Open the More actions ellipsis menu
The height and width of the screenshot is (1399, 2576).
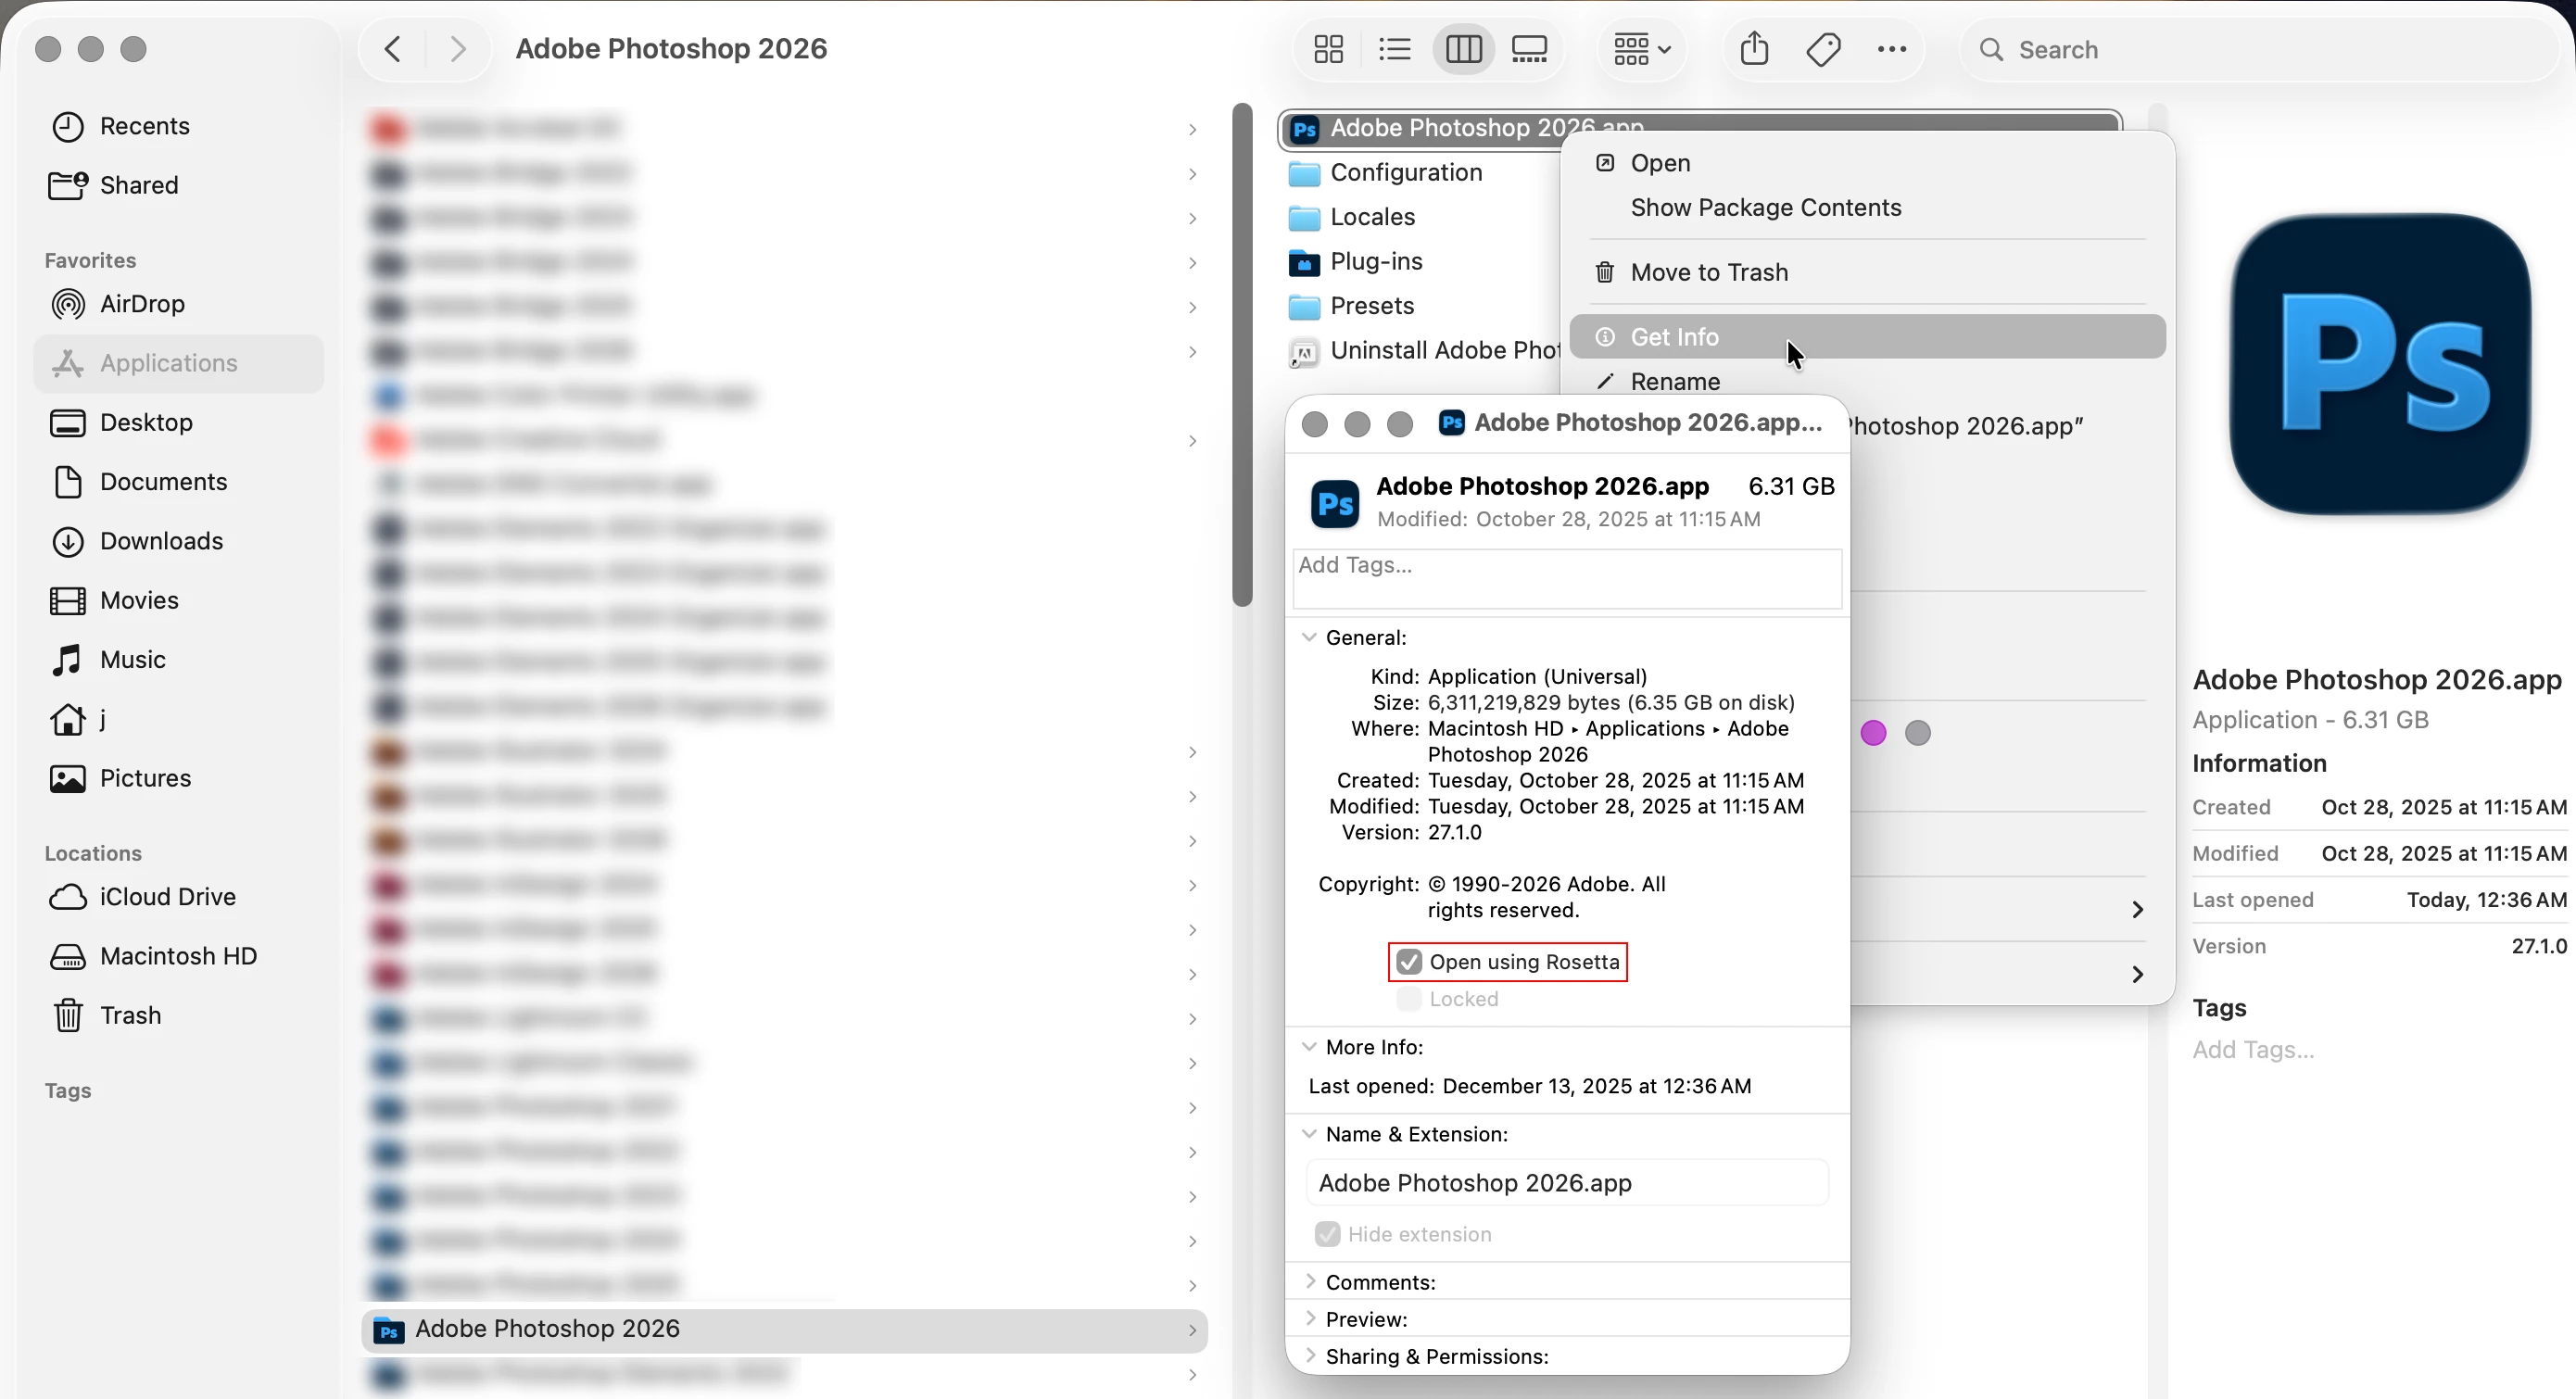(1891, 49)
